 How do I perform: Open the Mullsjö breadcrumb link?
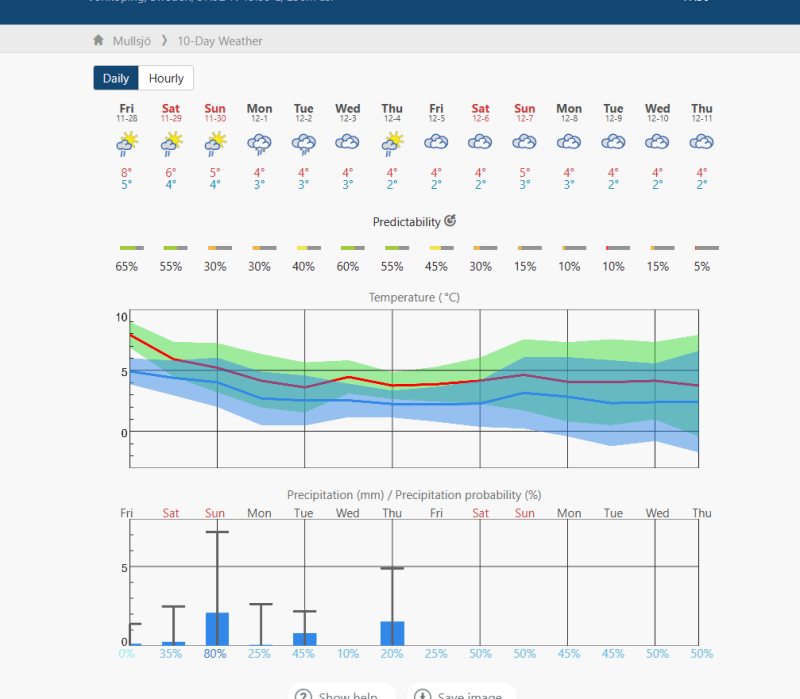[x=132, y=41]
